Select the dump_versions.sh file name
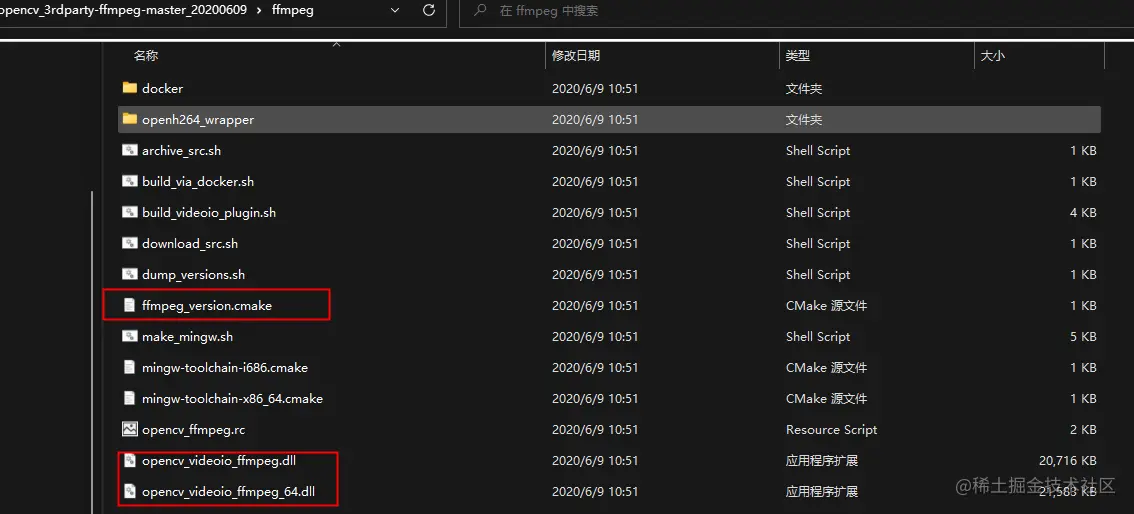1134x514 pixels. [194, 275]
